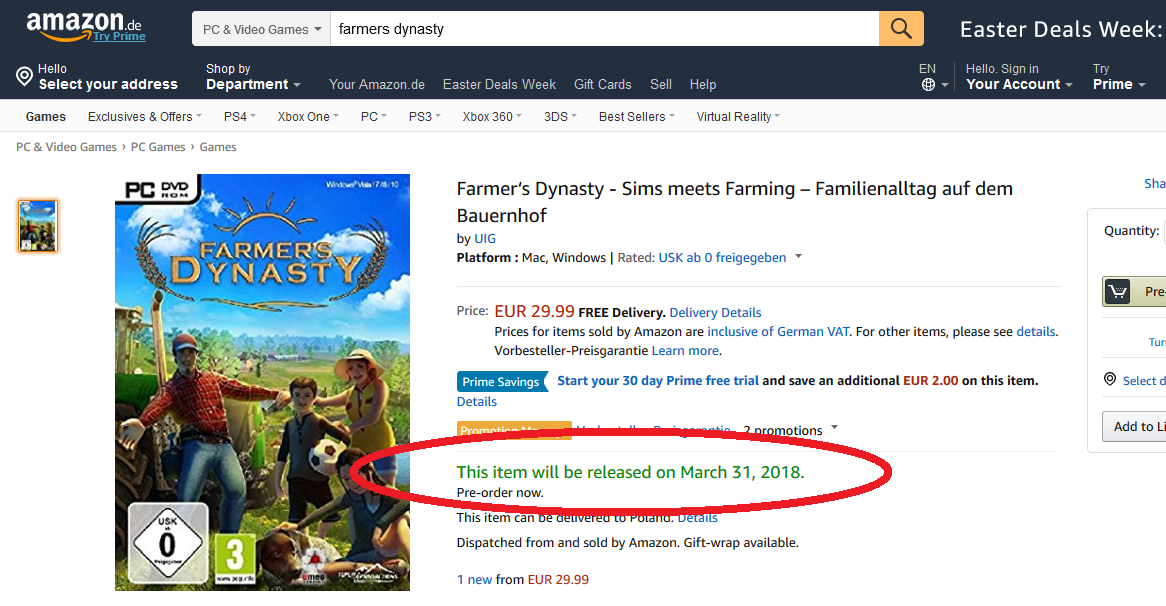Click the shopping cart pre-order icon
Image resolution: width=1166 pixels, height=606 pixels.
1117,291
